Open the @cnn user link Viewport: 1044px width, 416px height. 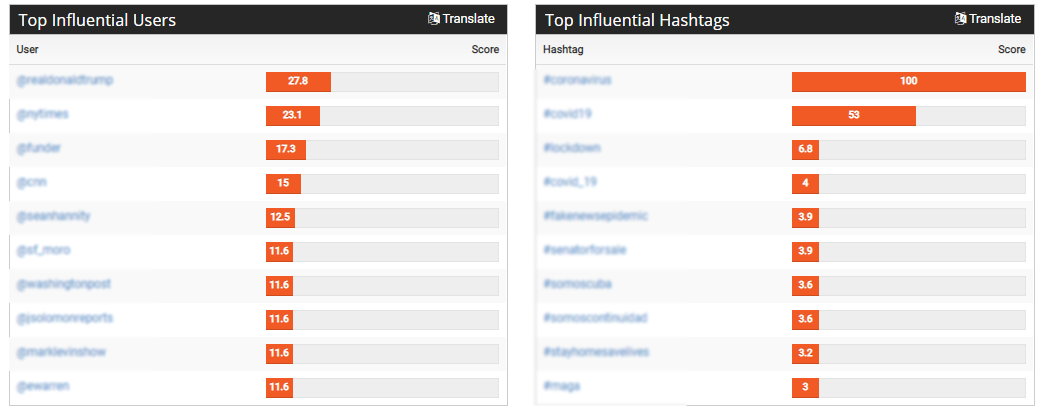pos(31,182)
